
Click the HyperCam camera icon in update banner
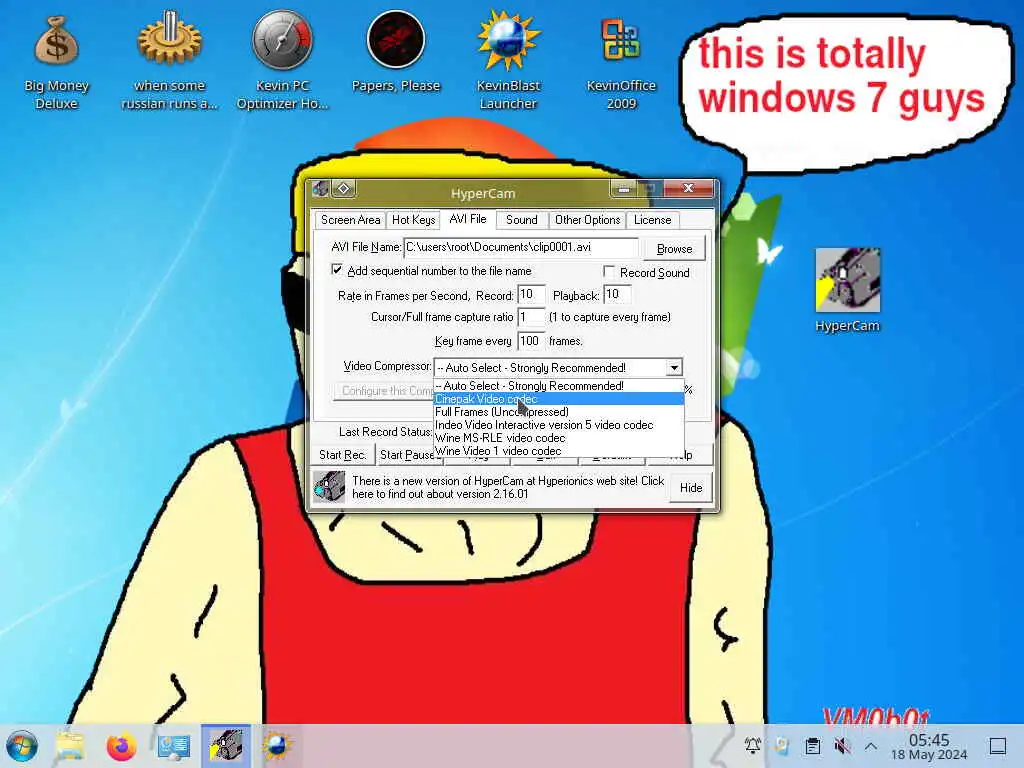click(329, 487)
